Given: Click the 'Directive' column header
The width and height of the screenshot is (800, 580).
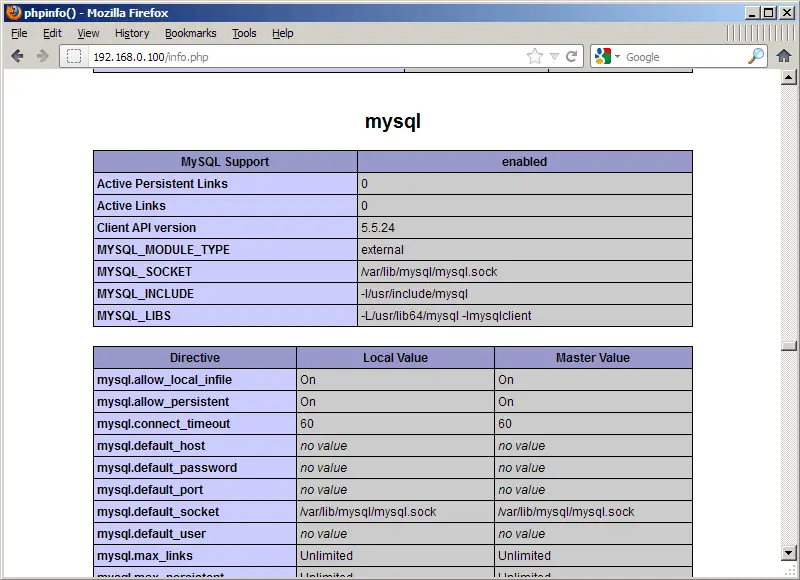Looking at the screenshot, I should click(195, 358).
